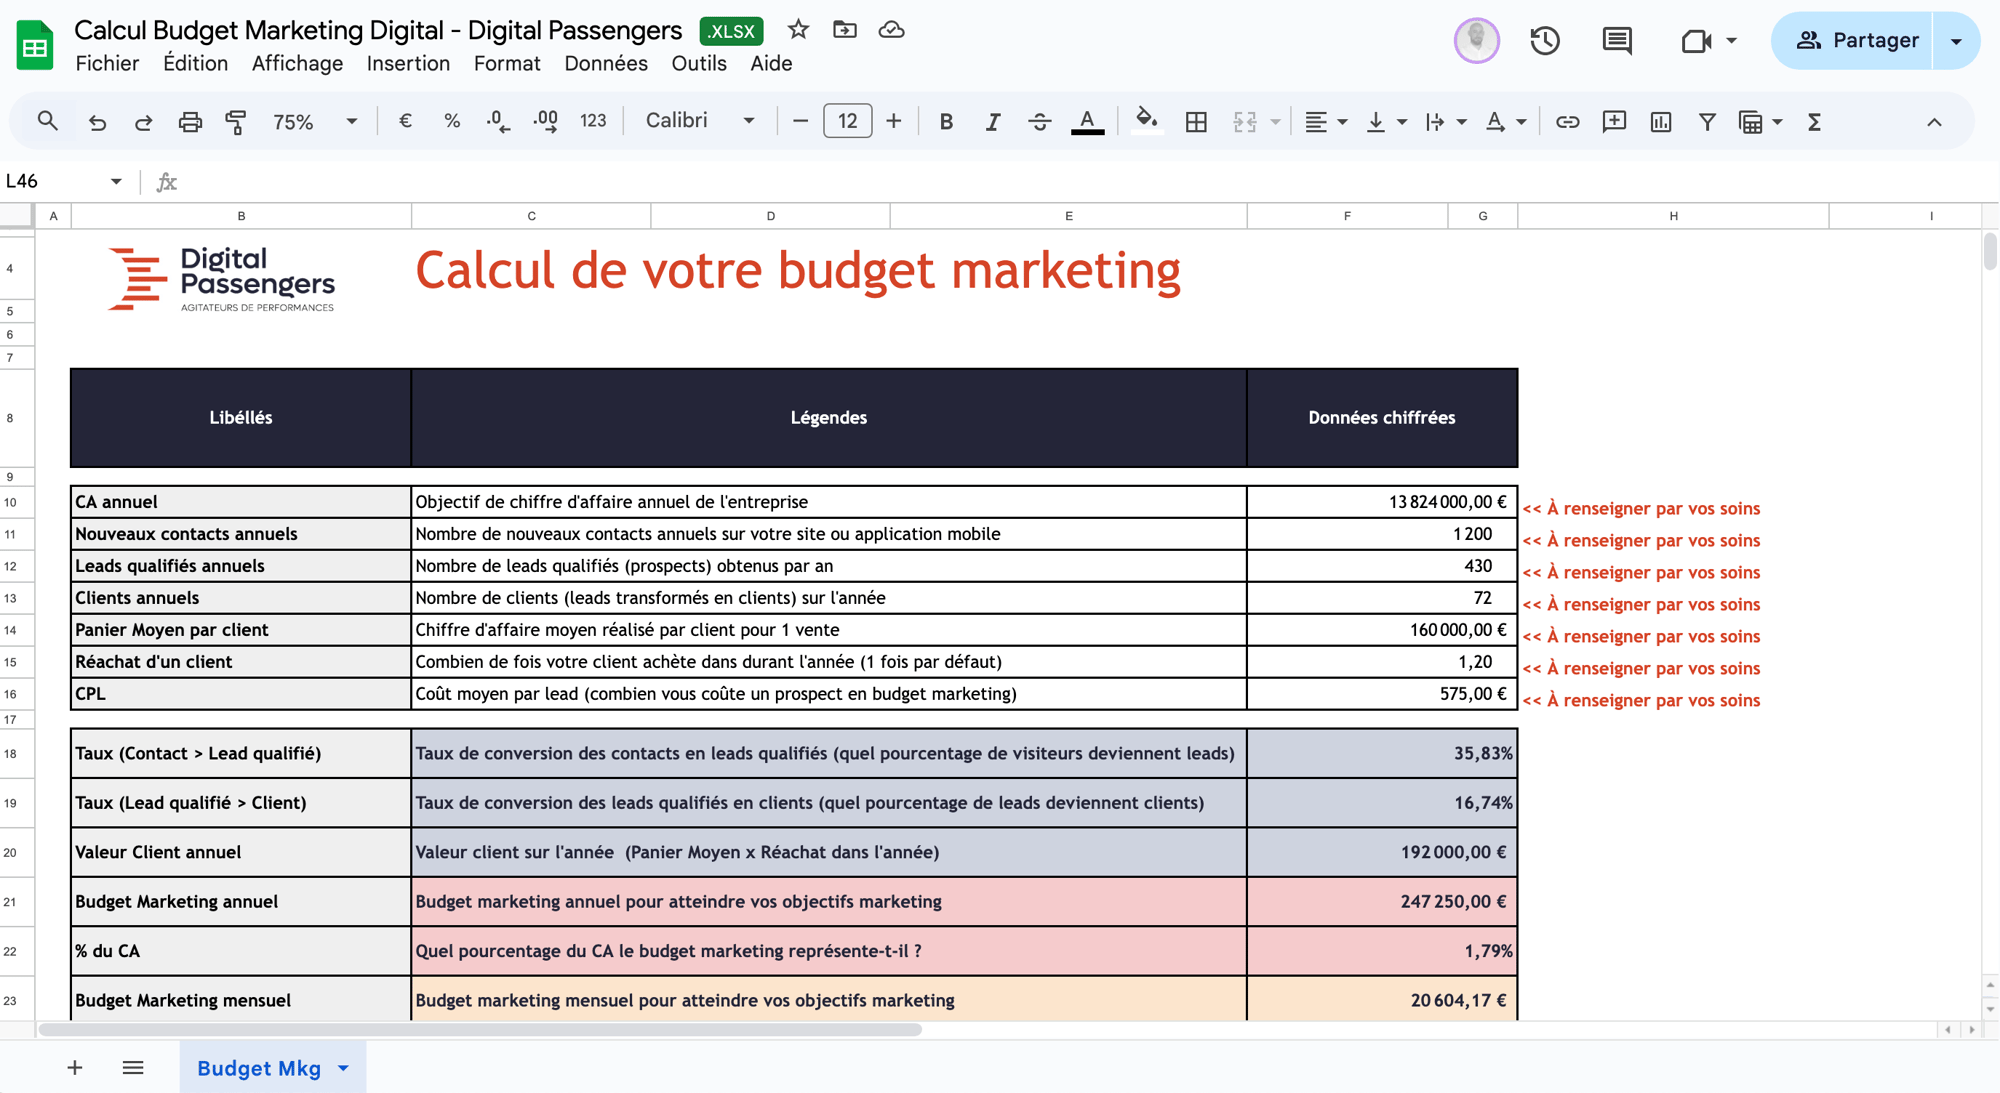Toggle bold formatting
This screenshot has height=1093, width=2000.
[x=946, y=121]
